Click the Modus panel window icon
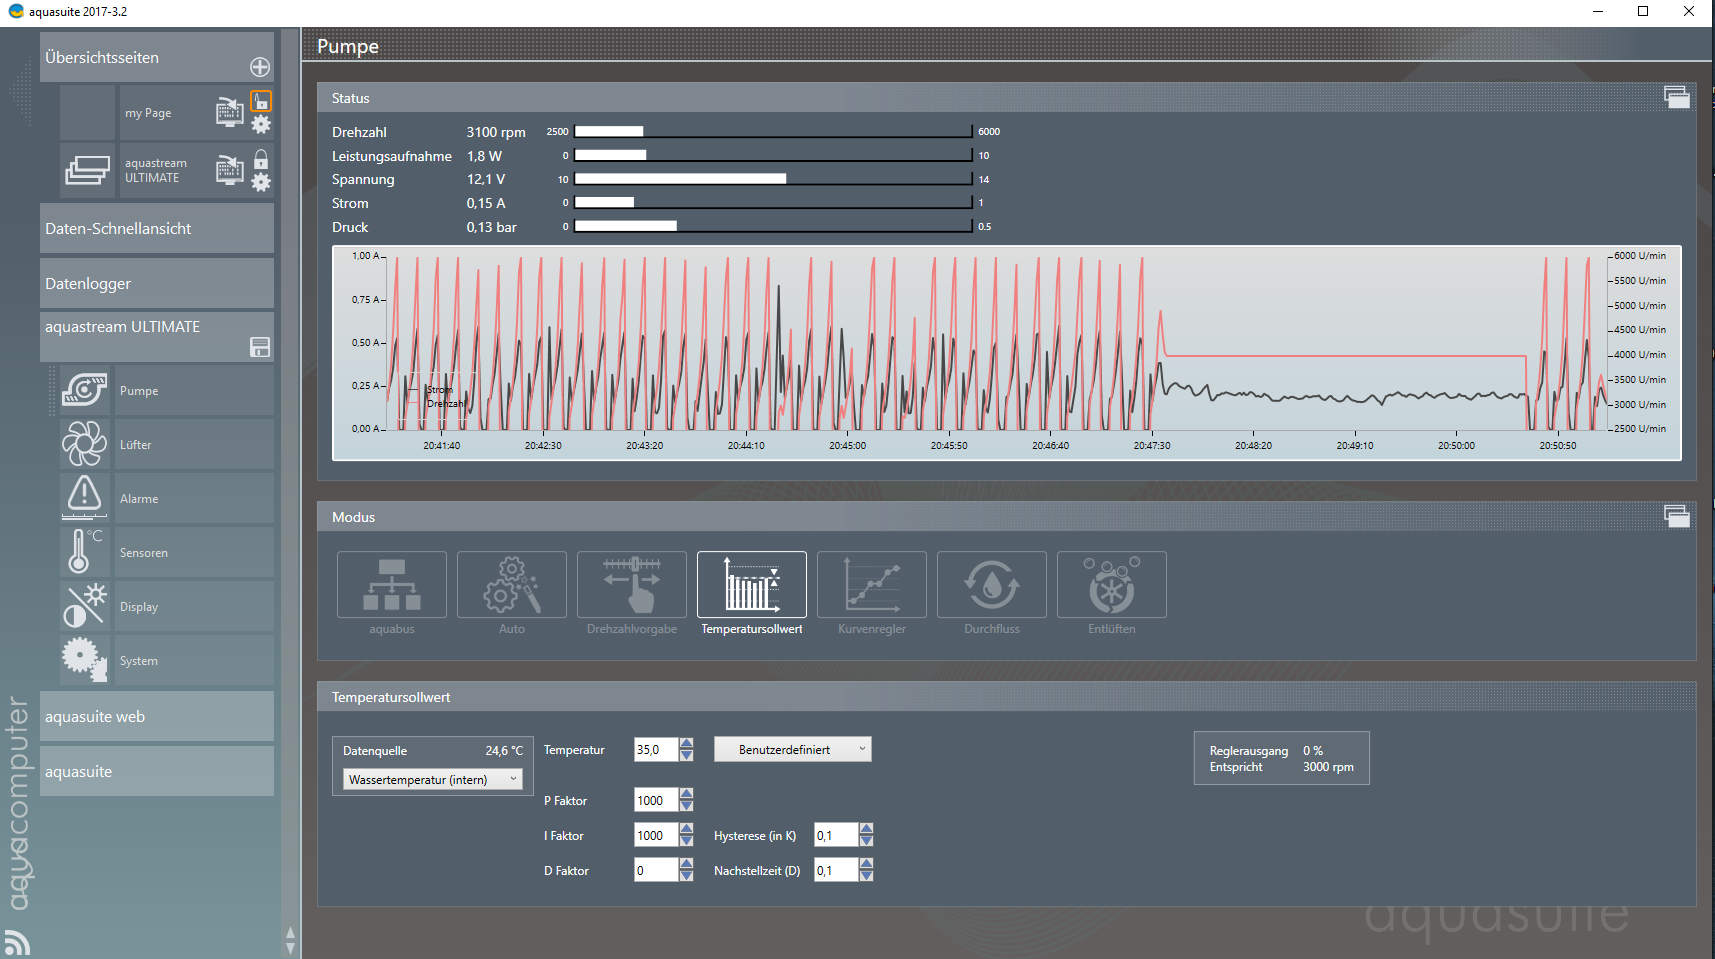This screenshot has height=959, width=1715. [1677, 516]
